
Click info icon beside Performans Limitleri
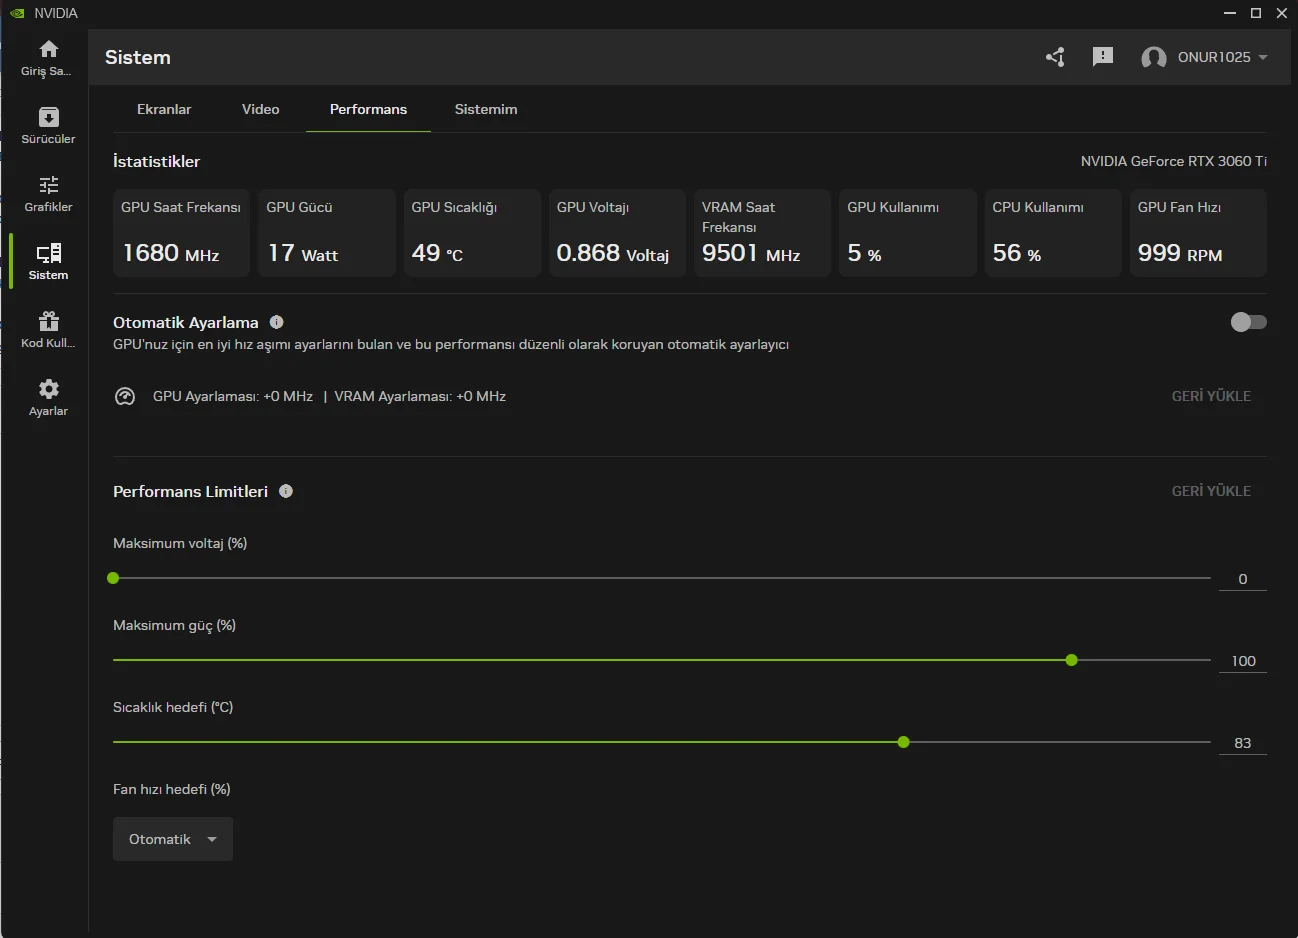pyautogui.click(x=286, y=491)
